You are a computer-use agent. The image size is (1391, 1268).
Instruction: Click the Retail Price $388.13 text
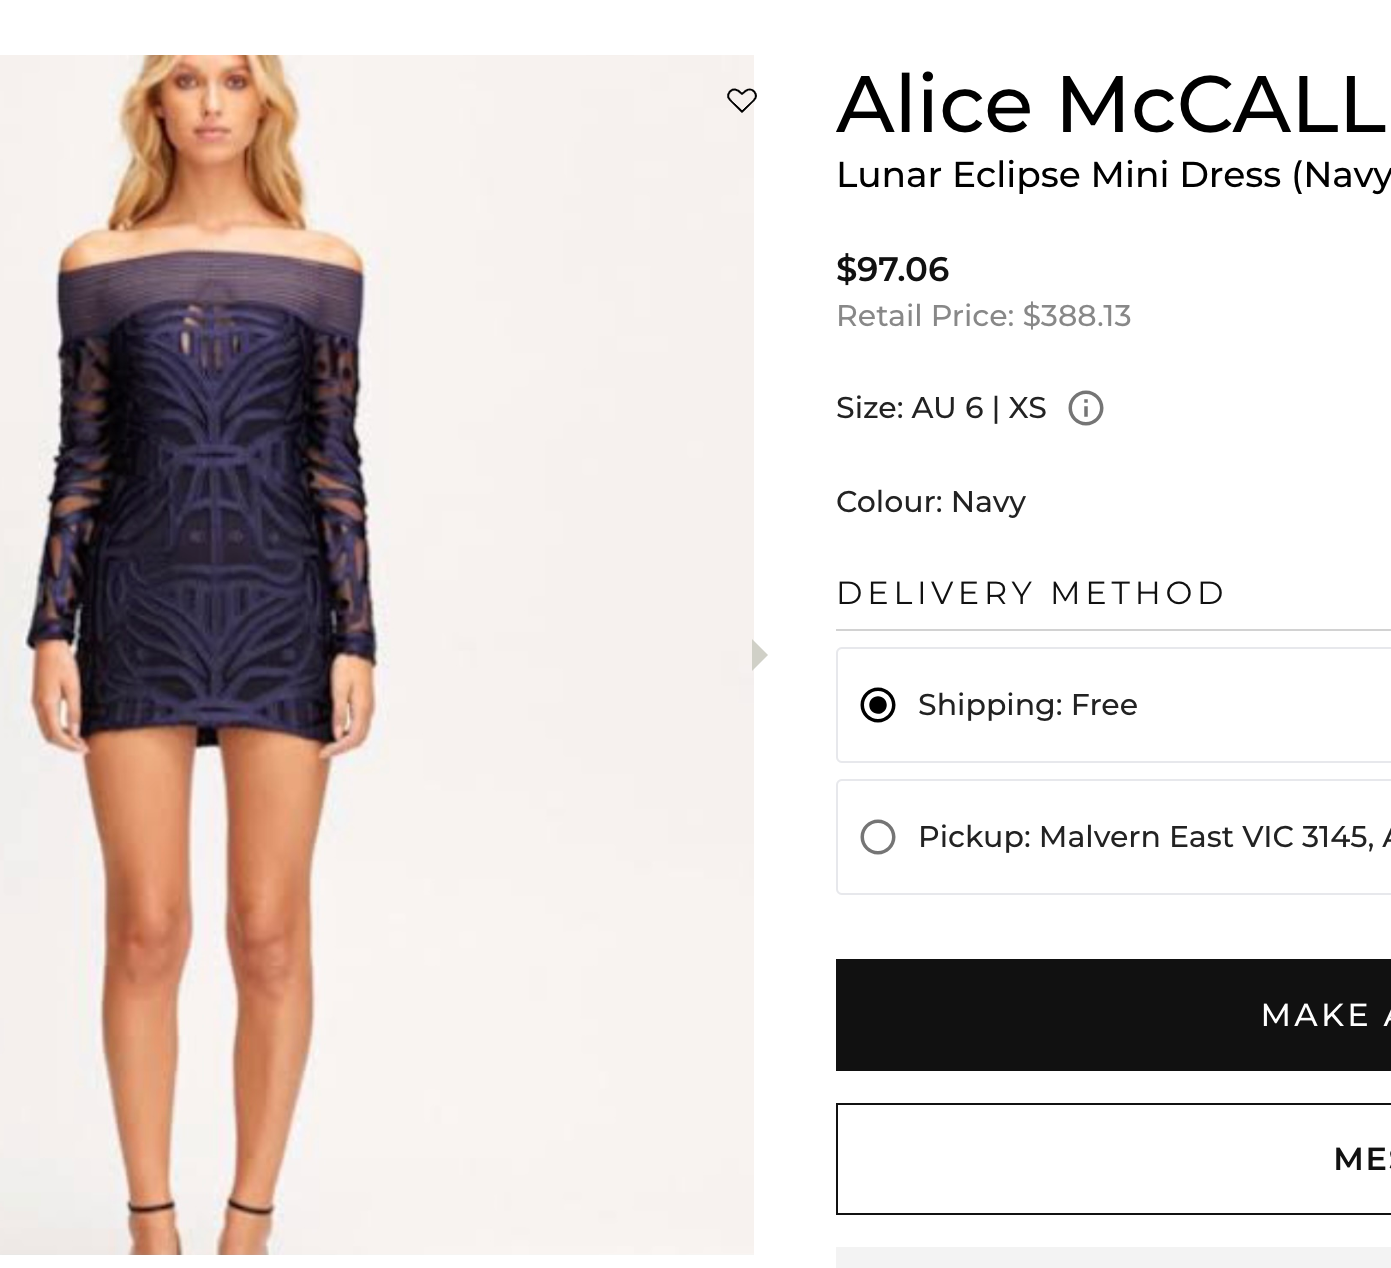(x=984, y=316)
